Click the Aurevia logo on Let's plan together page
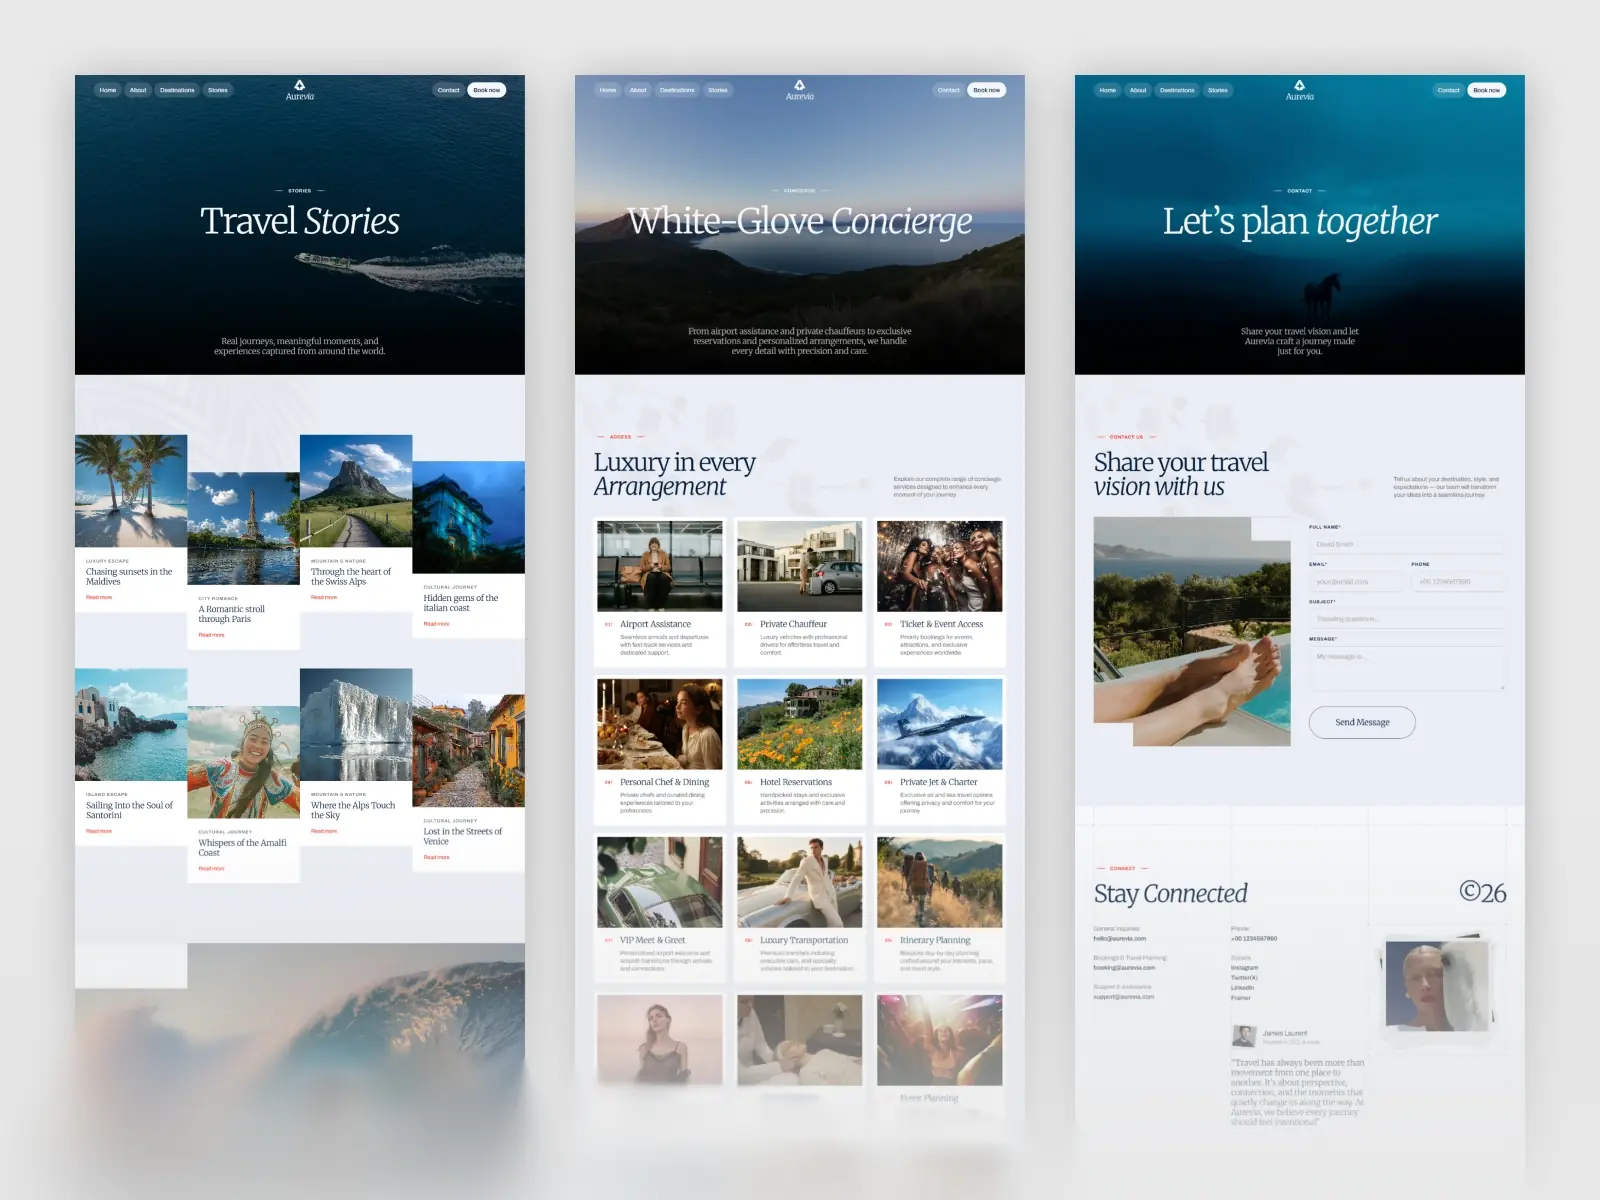The height and width of the screenshot is (1200, 1600). pyautogui.click(x=1300, y=90)
